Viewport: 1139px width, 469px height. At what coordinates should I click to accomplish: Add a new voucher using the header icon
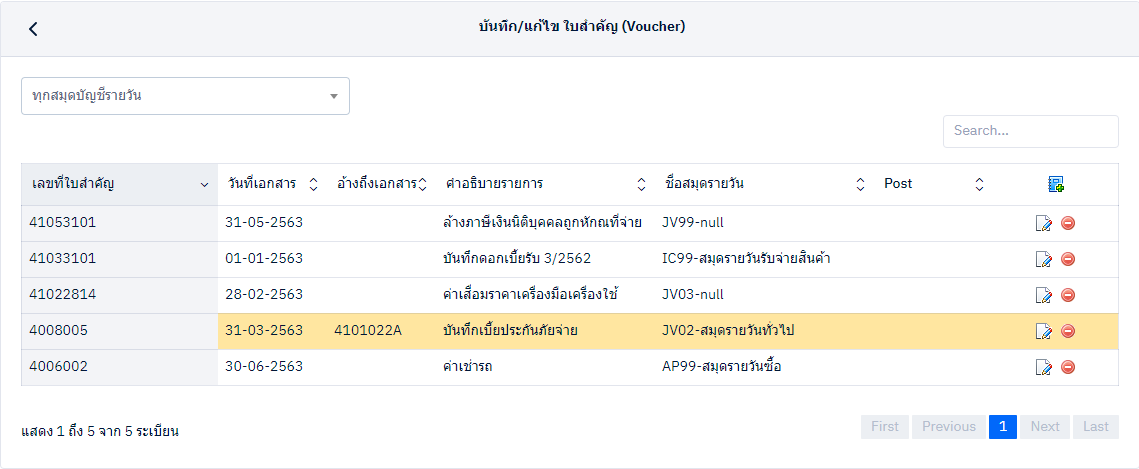[x=1056, y=184]
